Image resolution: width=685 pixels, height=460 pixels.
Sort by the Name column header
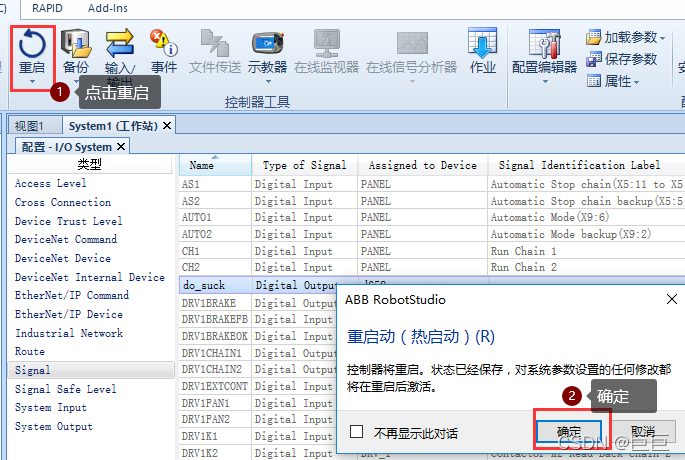tap(215, 165)
